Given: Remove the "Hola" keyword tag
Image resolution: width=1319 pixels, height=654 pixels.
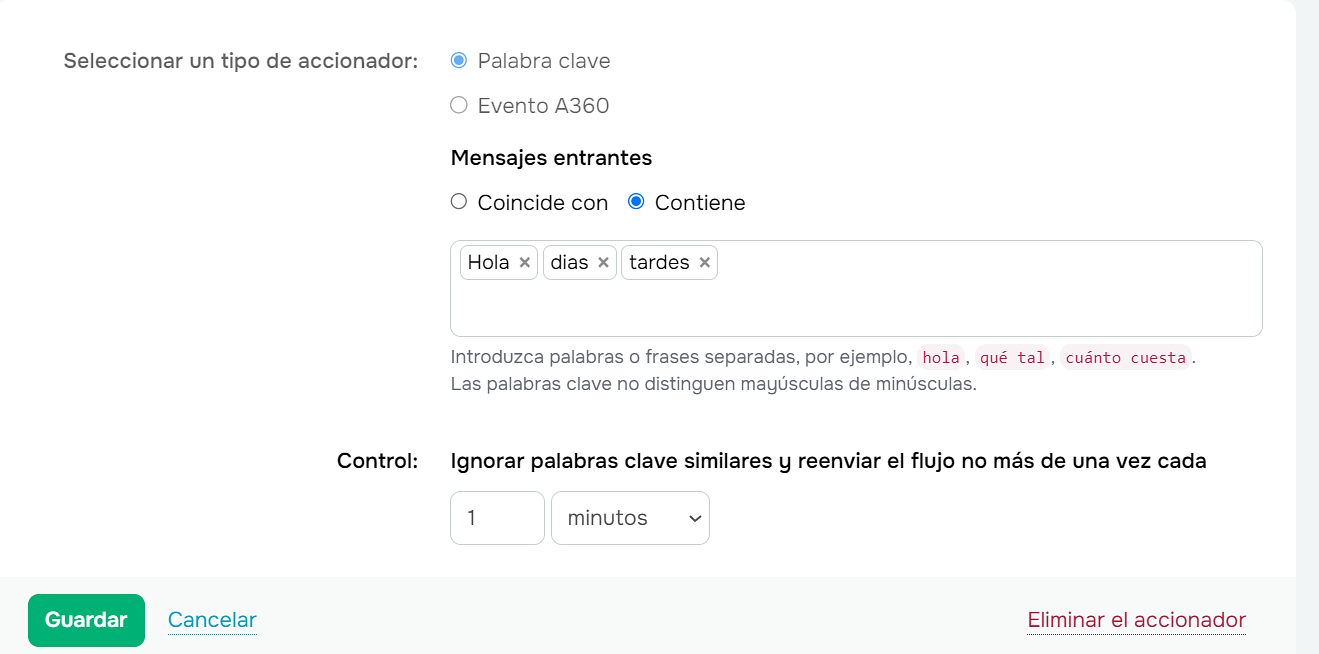Looking at the screenshot, I should pos(524,262).
